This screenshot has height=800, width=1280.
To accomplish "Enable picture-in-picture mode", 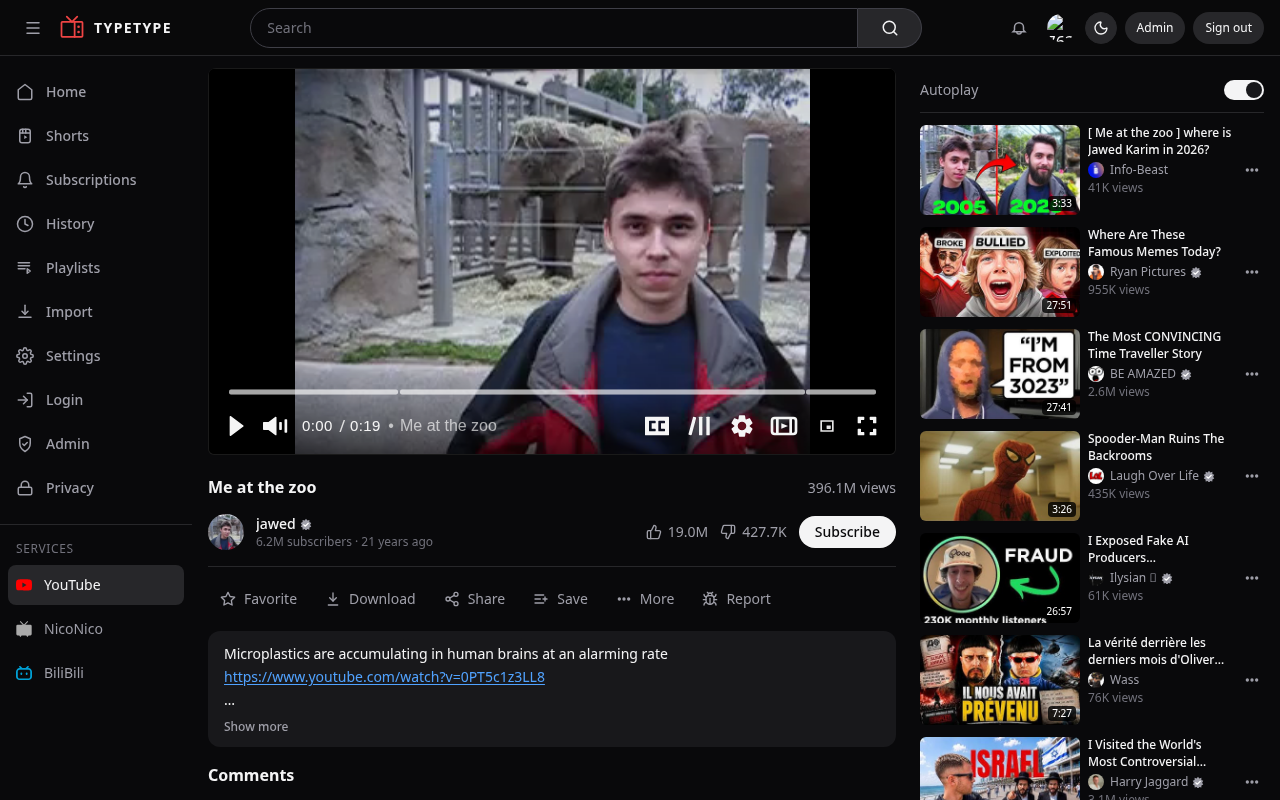I will pyautogui.click(x=827, y=426).
